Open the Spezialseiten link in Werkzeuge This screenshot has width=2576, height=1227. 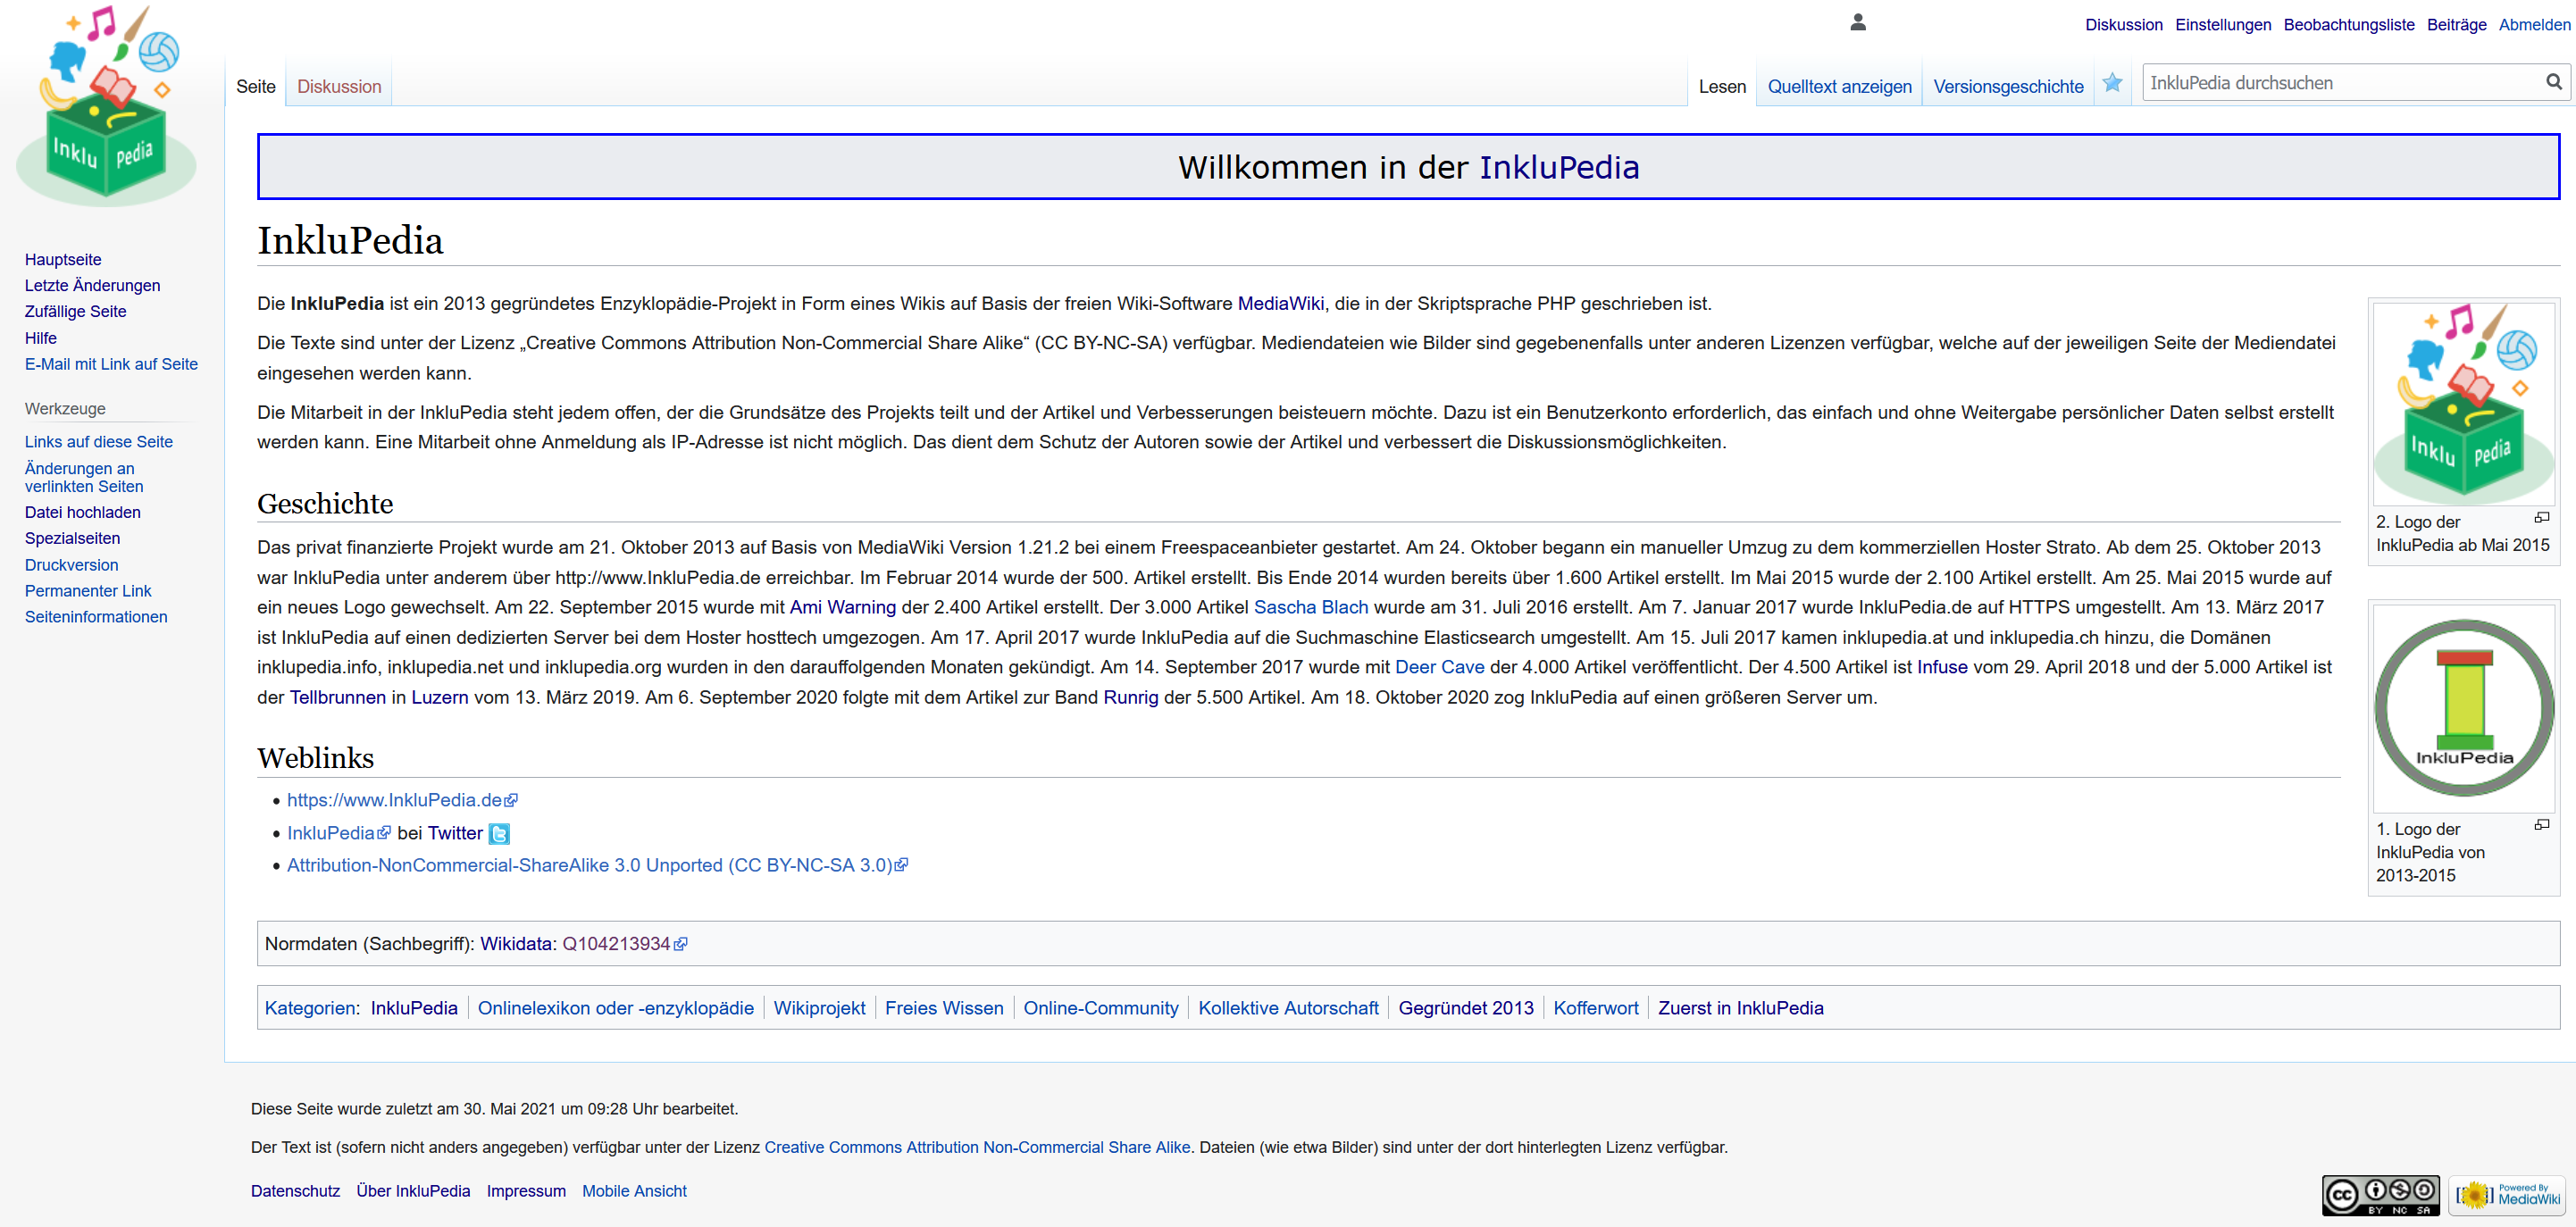72,538
